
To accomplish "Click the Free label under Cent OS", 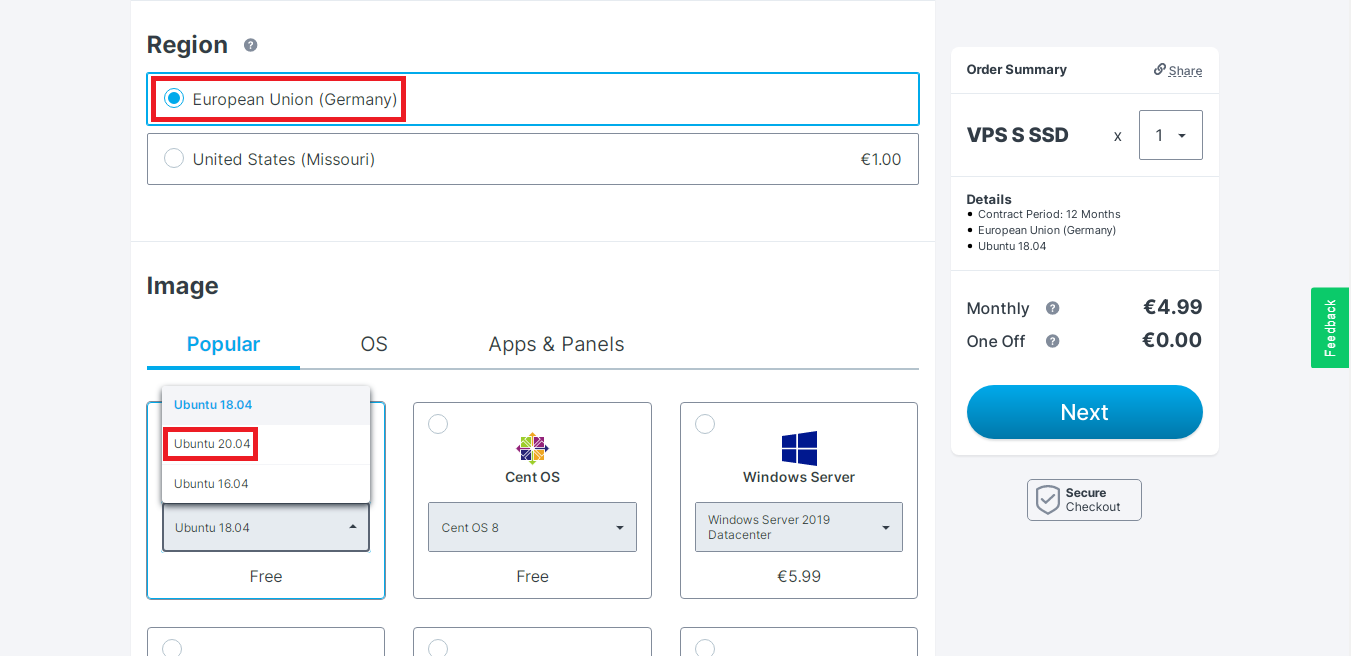I will click(532, 576).
